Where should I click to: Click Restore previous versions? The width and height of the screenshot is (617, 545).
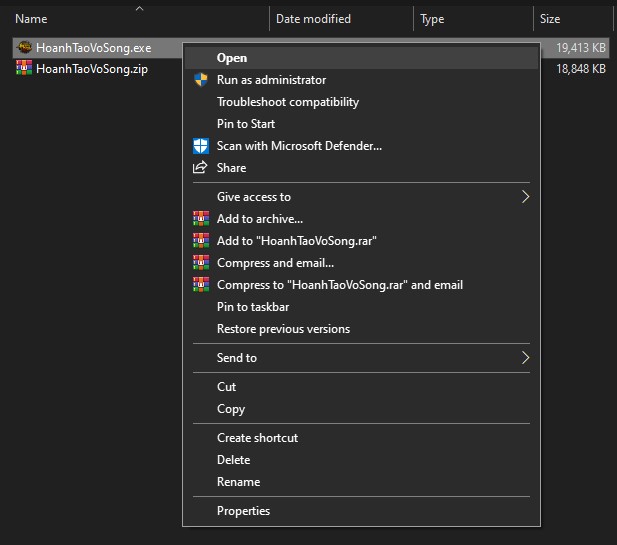283,329
